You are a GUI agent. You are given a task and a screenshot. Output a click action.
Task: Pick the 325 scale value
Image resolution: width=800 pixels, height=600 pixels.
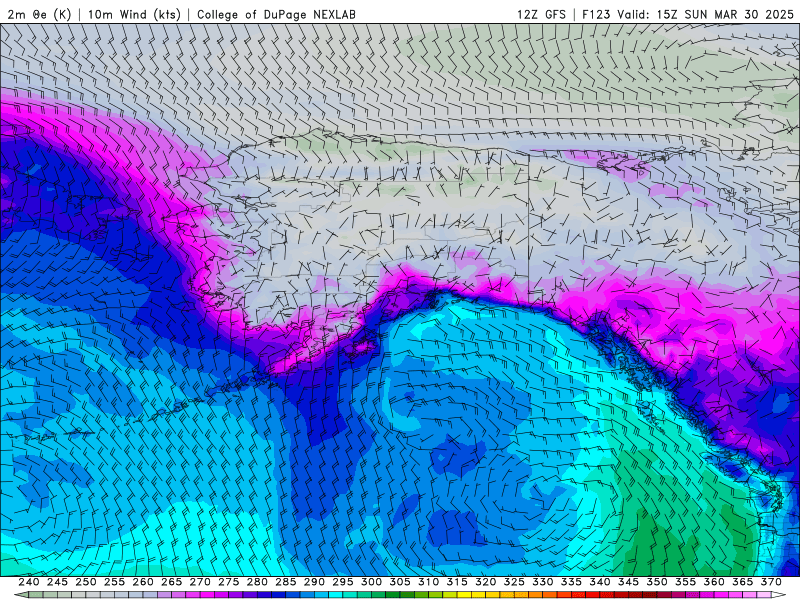click(514, 582)
